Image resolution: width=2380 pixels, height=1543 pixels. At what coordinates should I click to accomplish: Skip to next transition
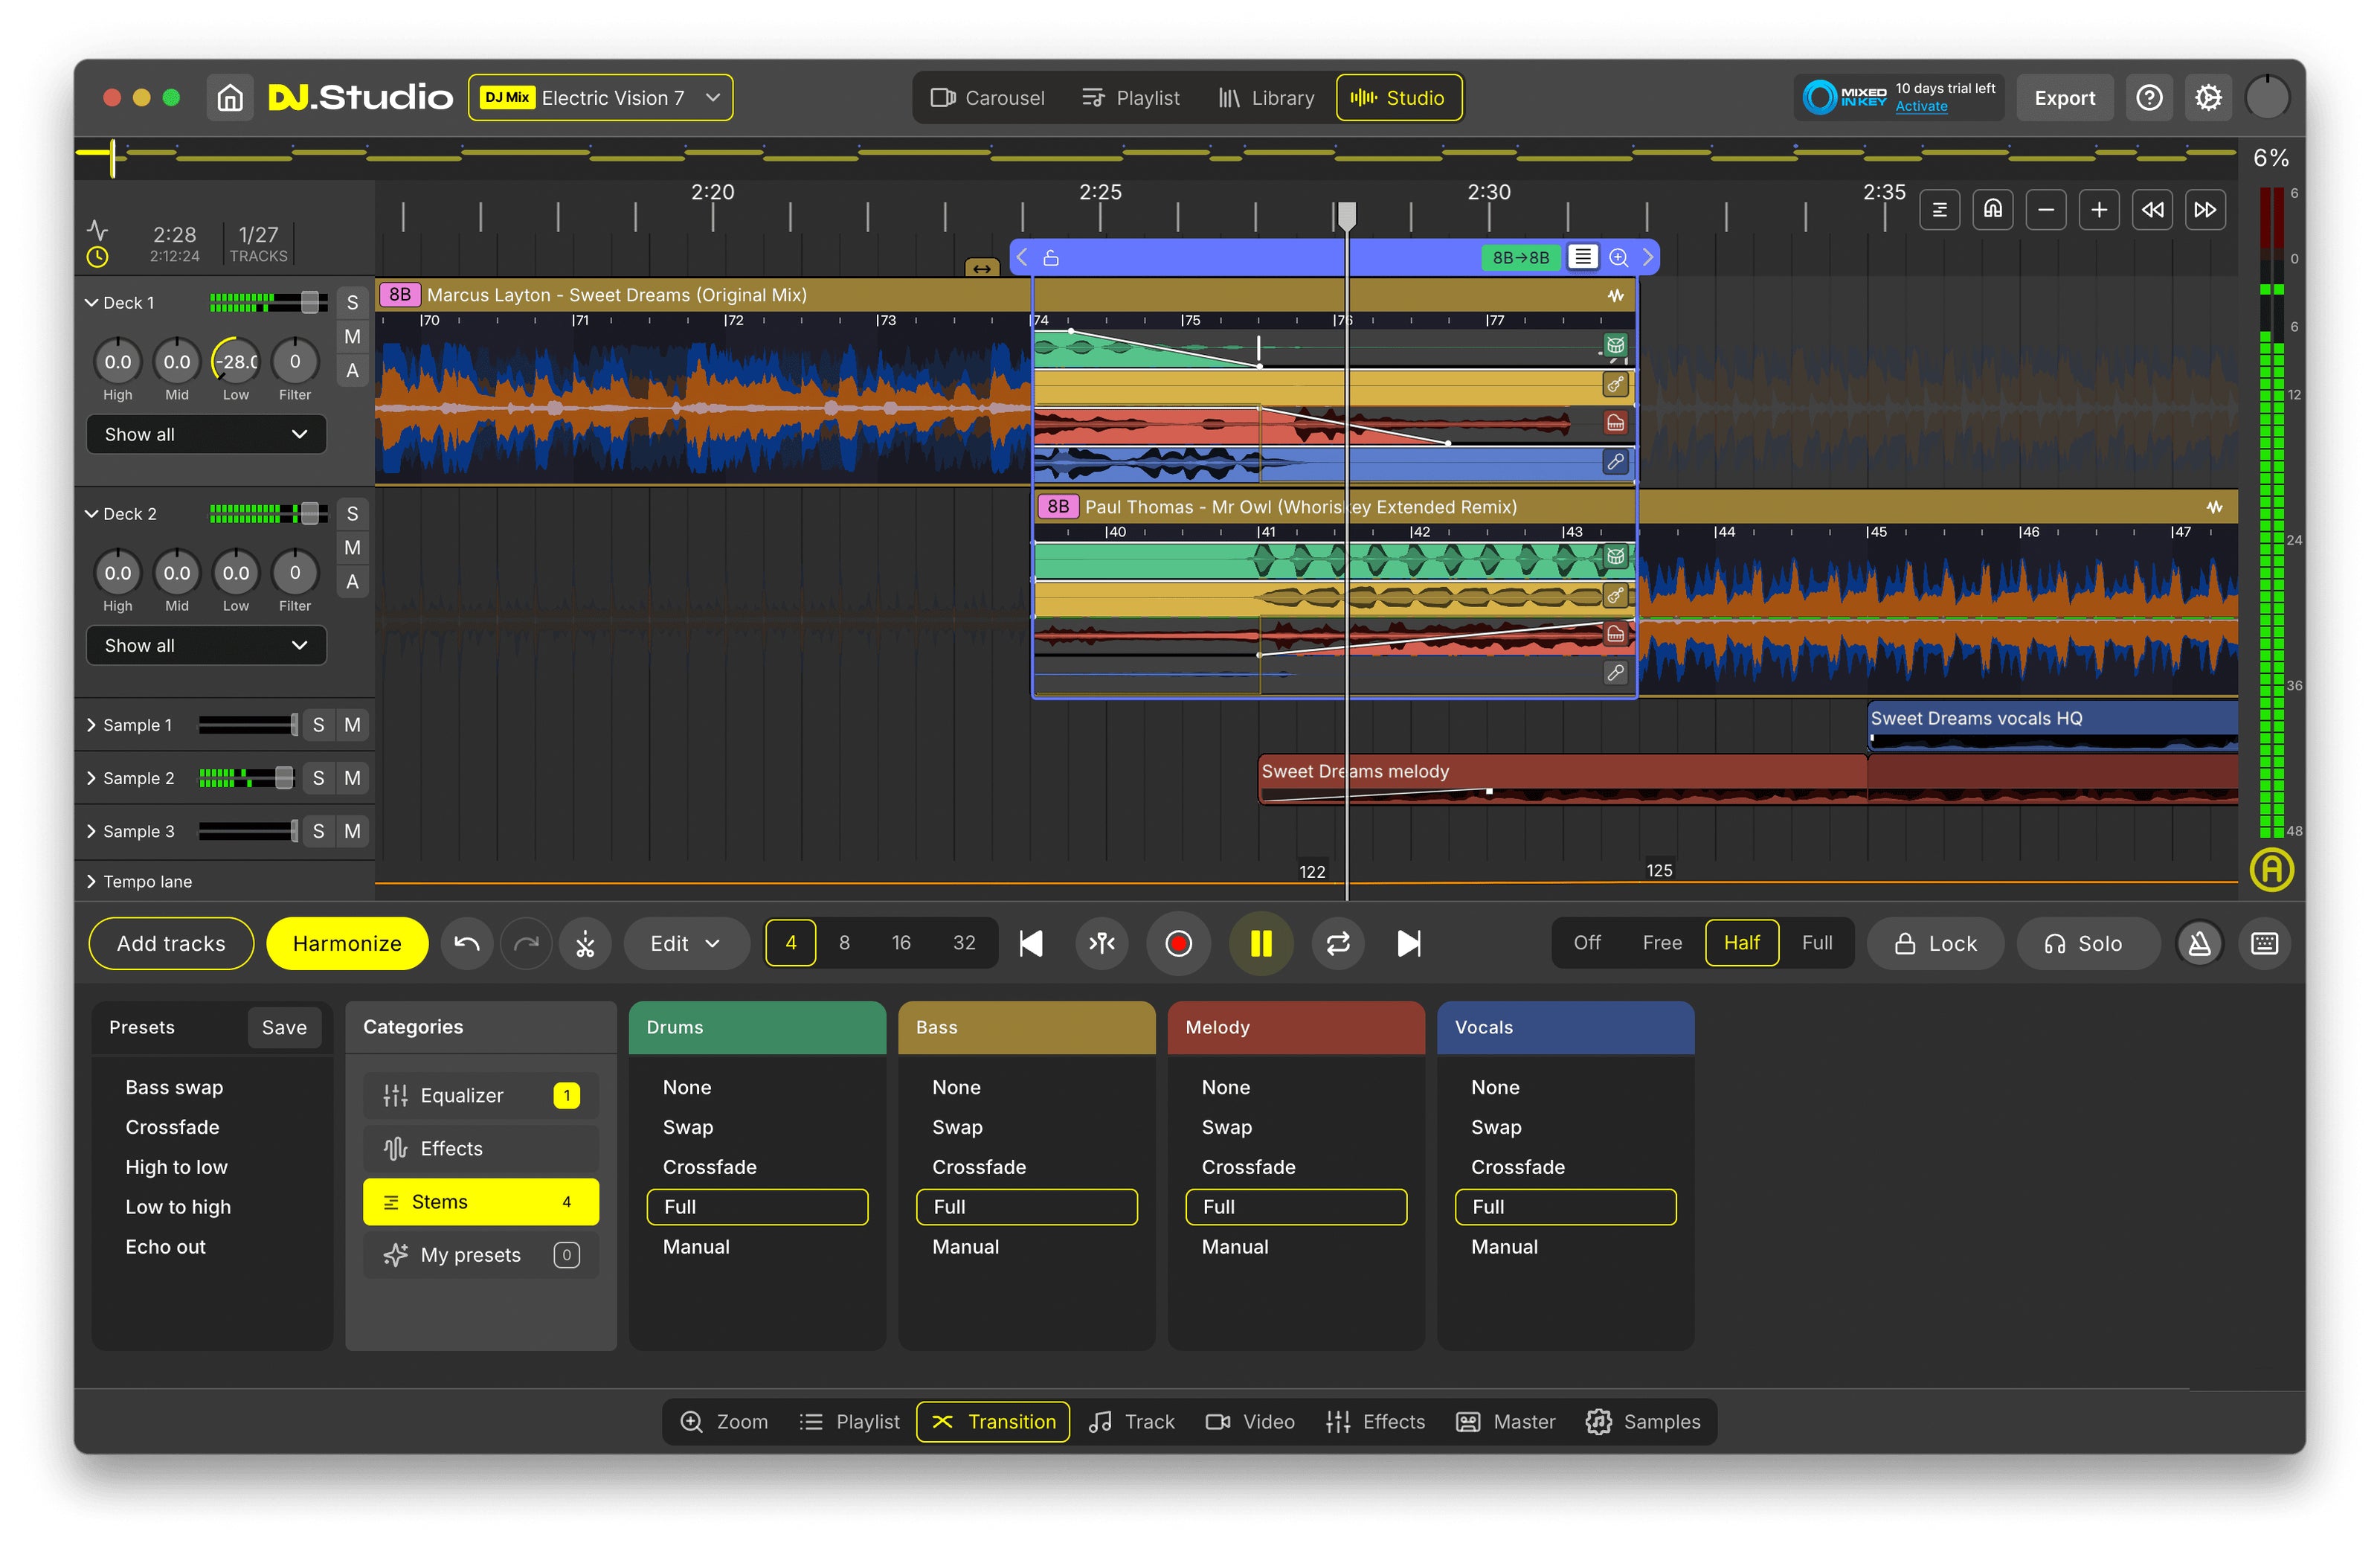click(x=1408, y=943)
